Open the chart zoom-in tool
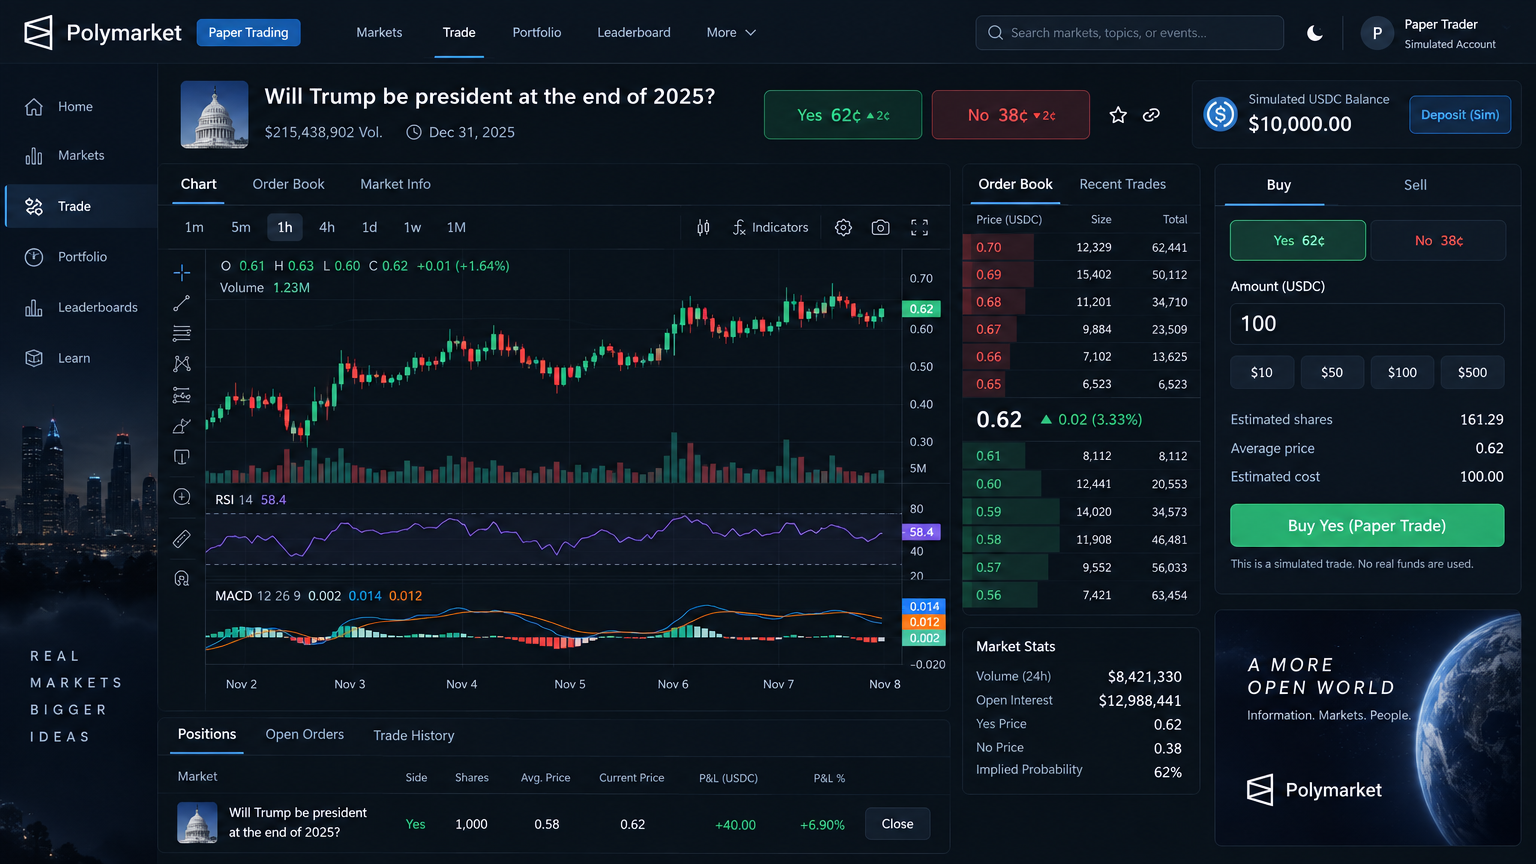The height and width of the screenshot is (864, 1536). [x=182, y=497]
